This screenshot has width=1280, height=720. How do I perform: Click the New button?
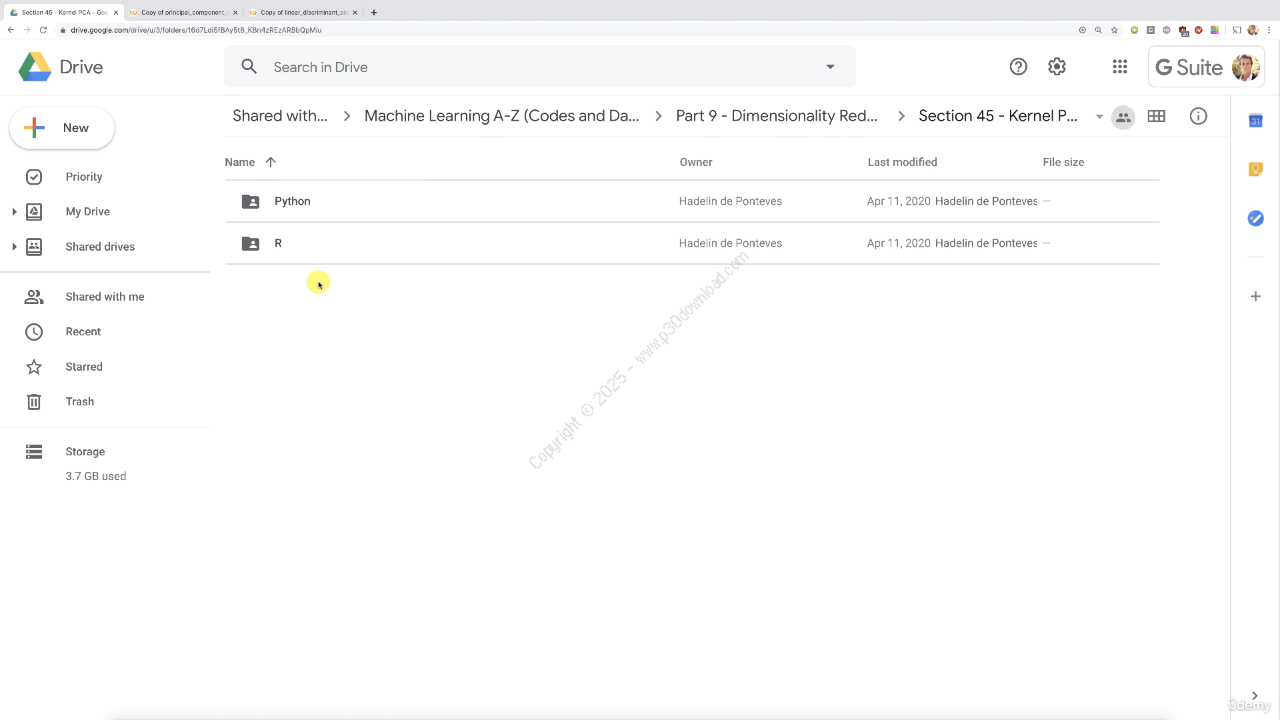pyautogui.click(x=62, y=128)
